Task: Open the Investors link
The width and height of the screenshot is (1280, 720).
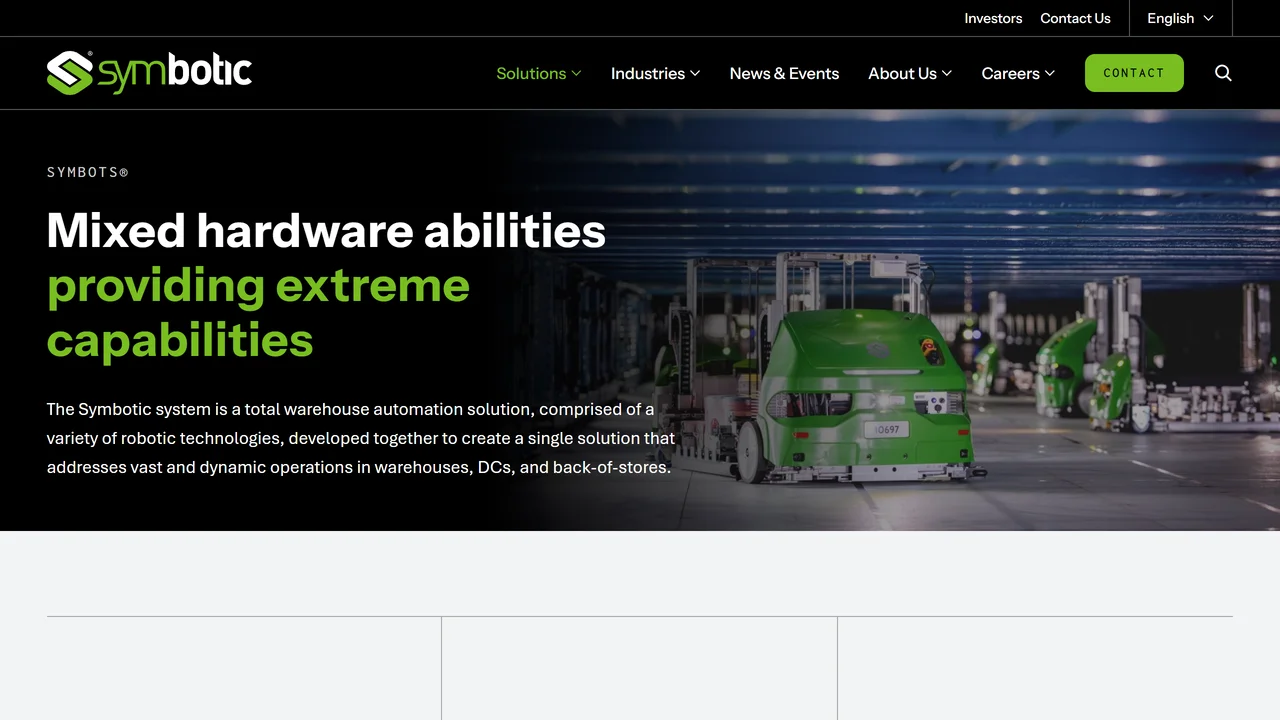Action: 993,18
